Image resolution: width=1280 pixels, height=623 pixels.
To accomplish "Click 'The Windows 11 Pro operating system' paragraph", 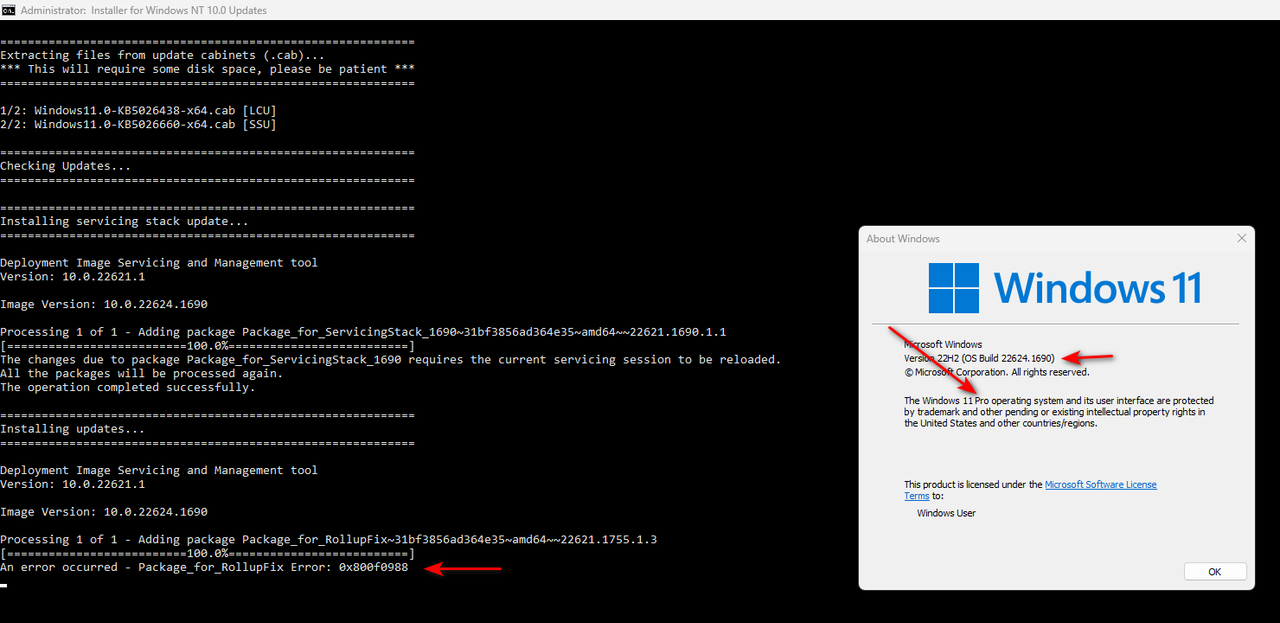I will 1059,412.
